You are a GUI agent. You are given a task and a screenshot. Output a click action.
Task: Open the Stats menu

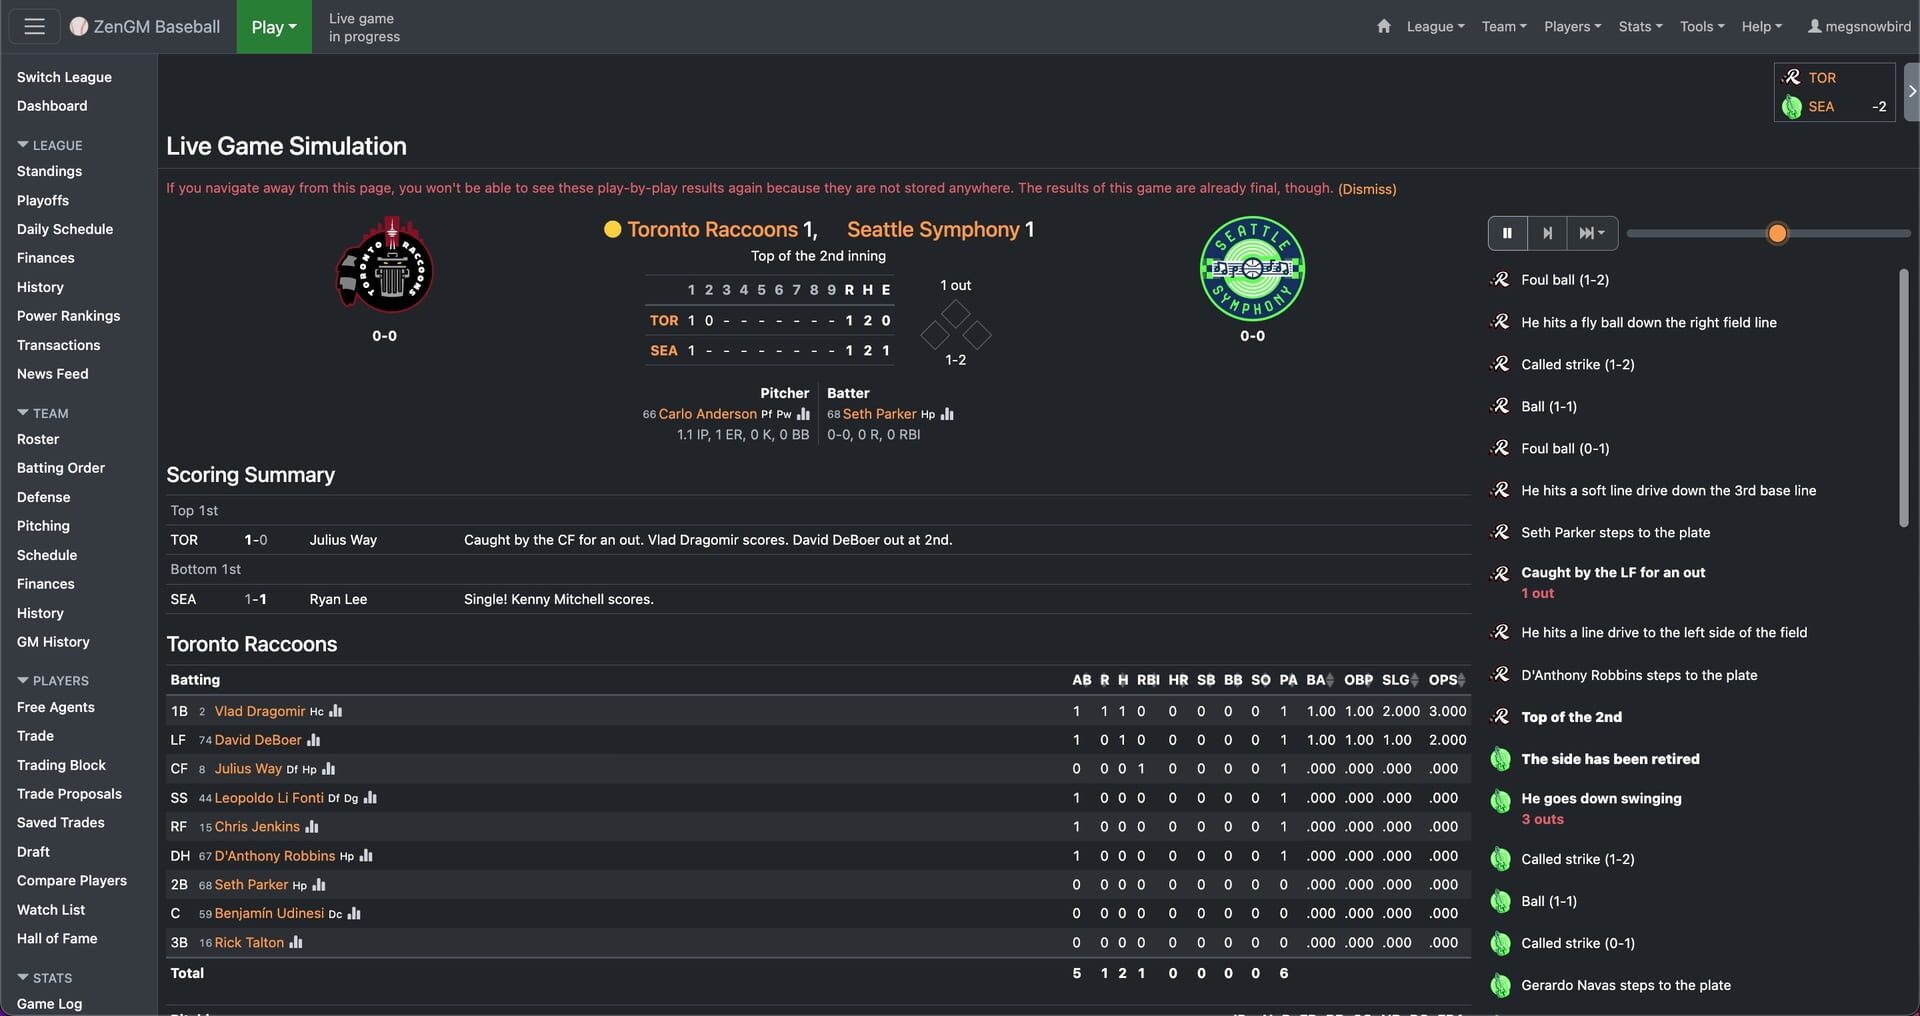1639,27
